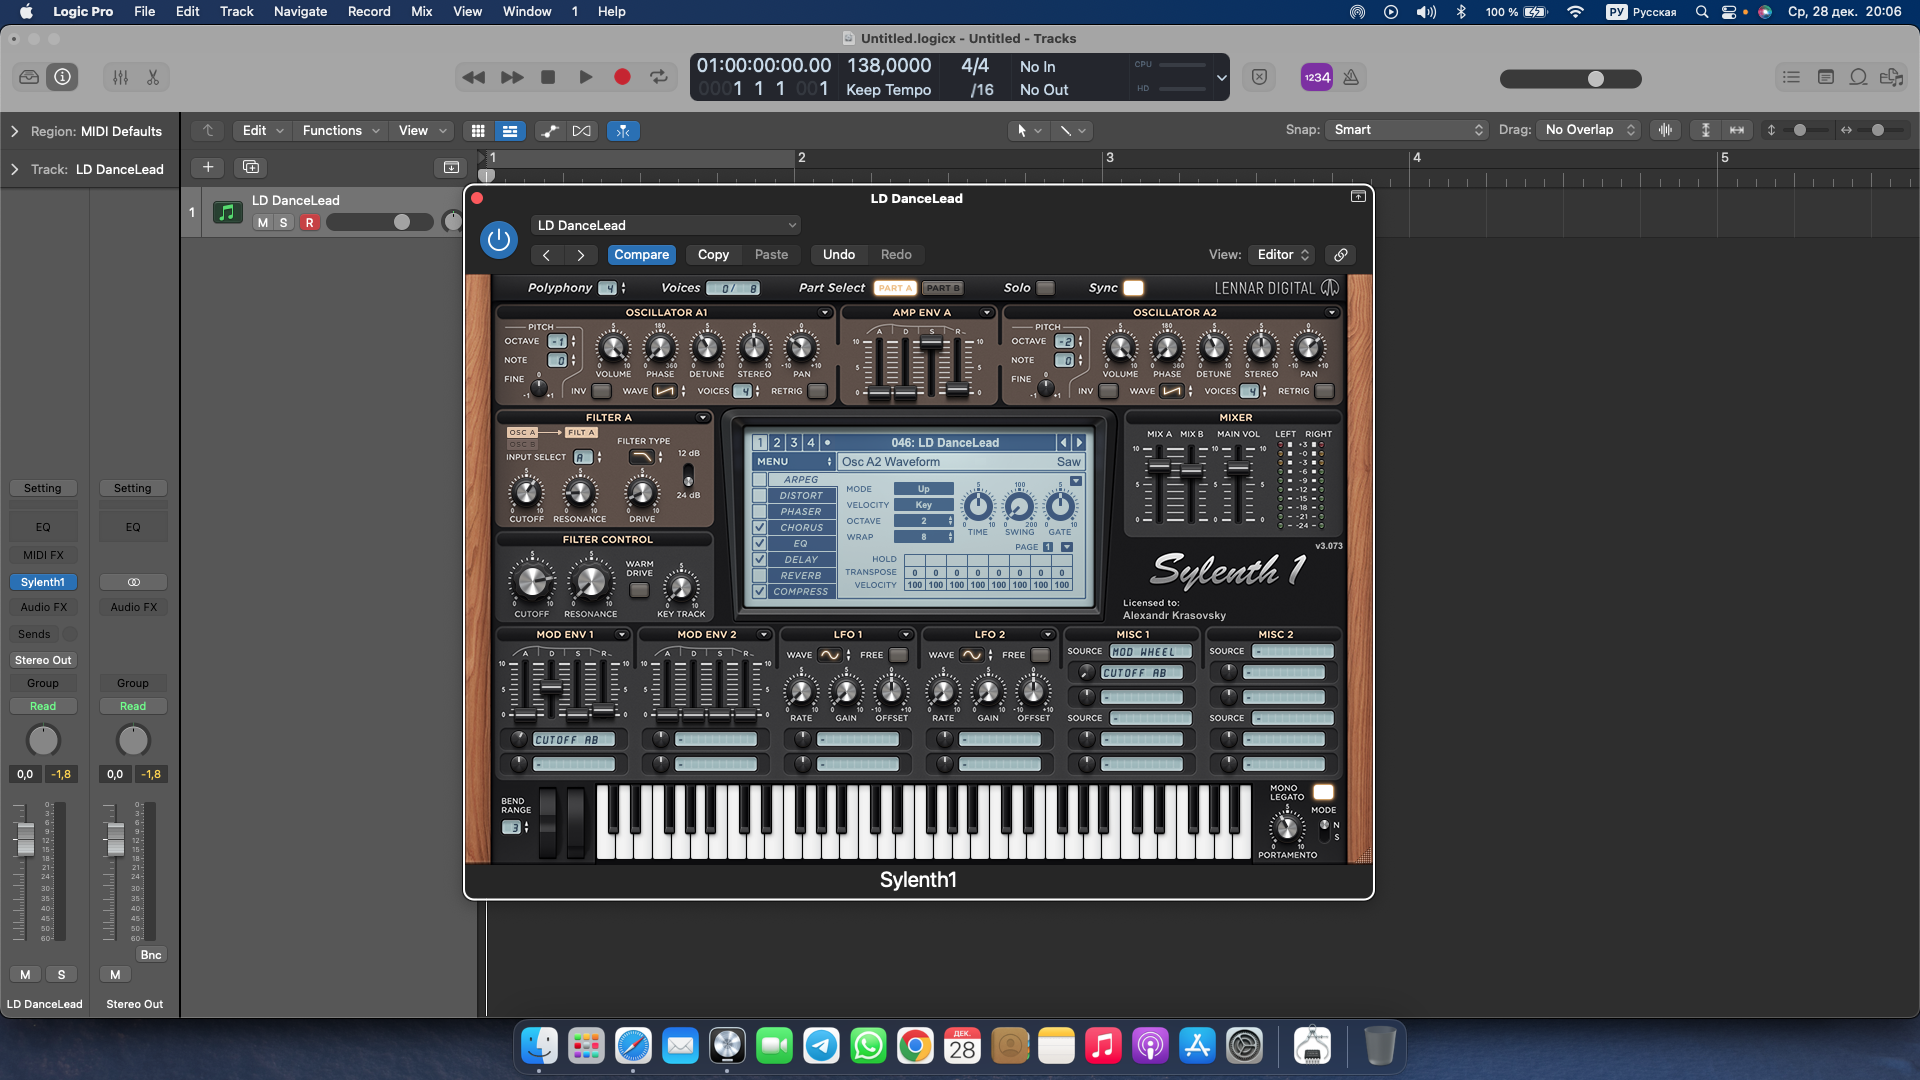Viewport: 1920px width, 1080px height.
Task: Click the Compare button in Sylenth1 toolbar
Action: point(641,253)
